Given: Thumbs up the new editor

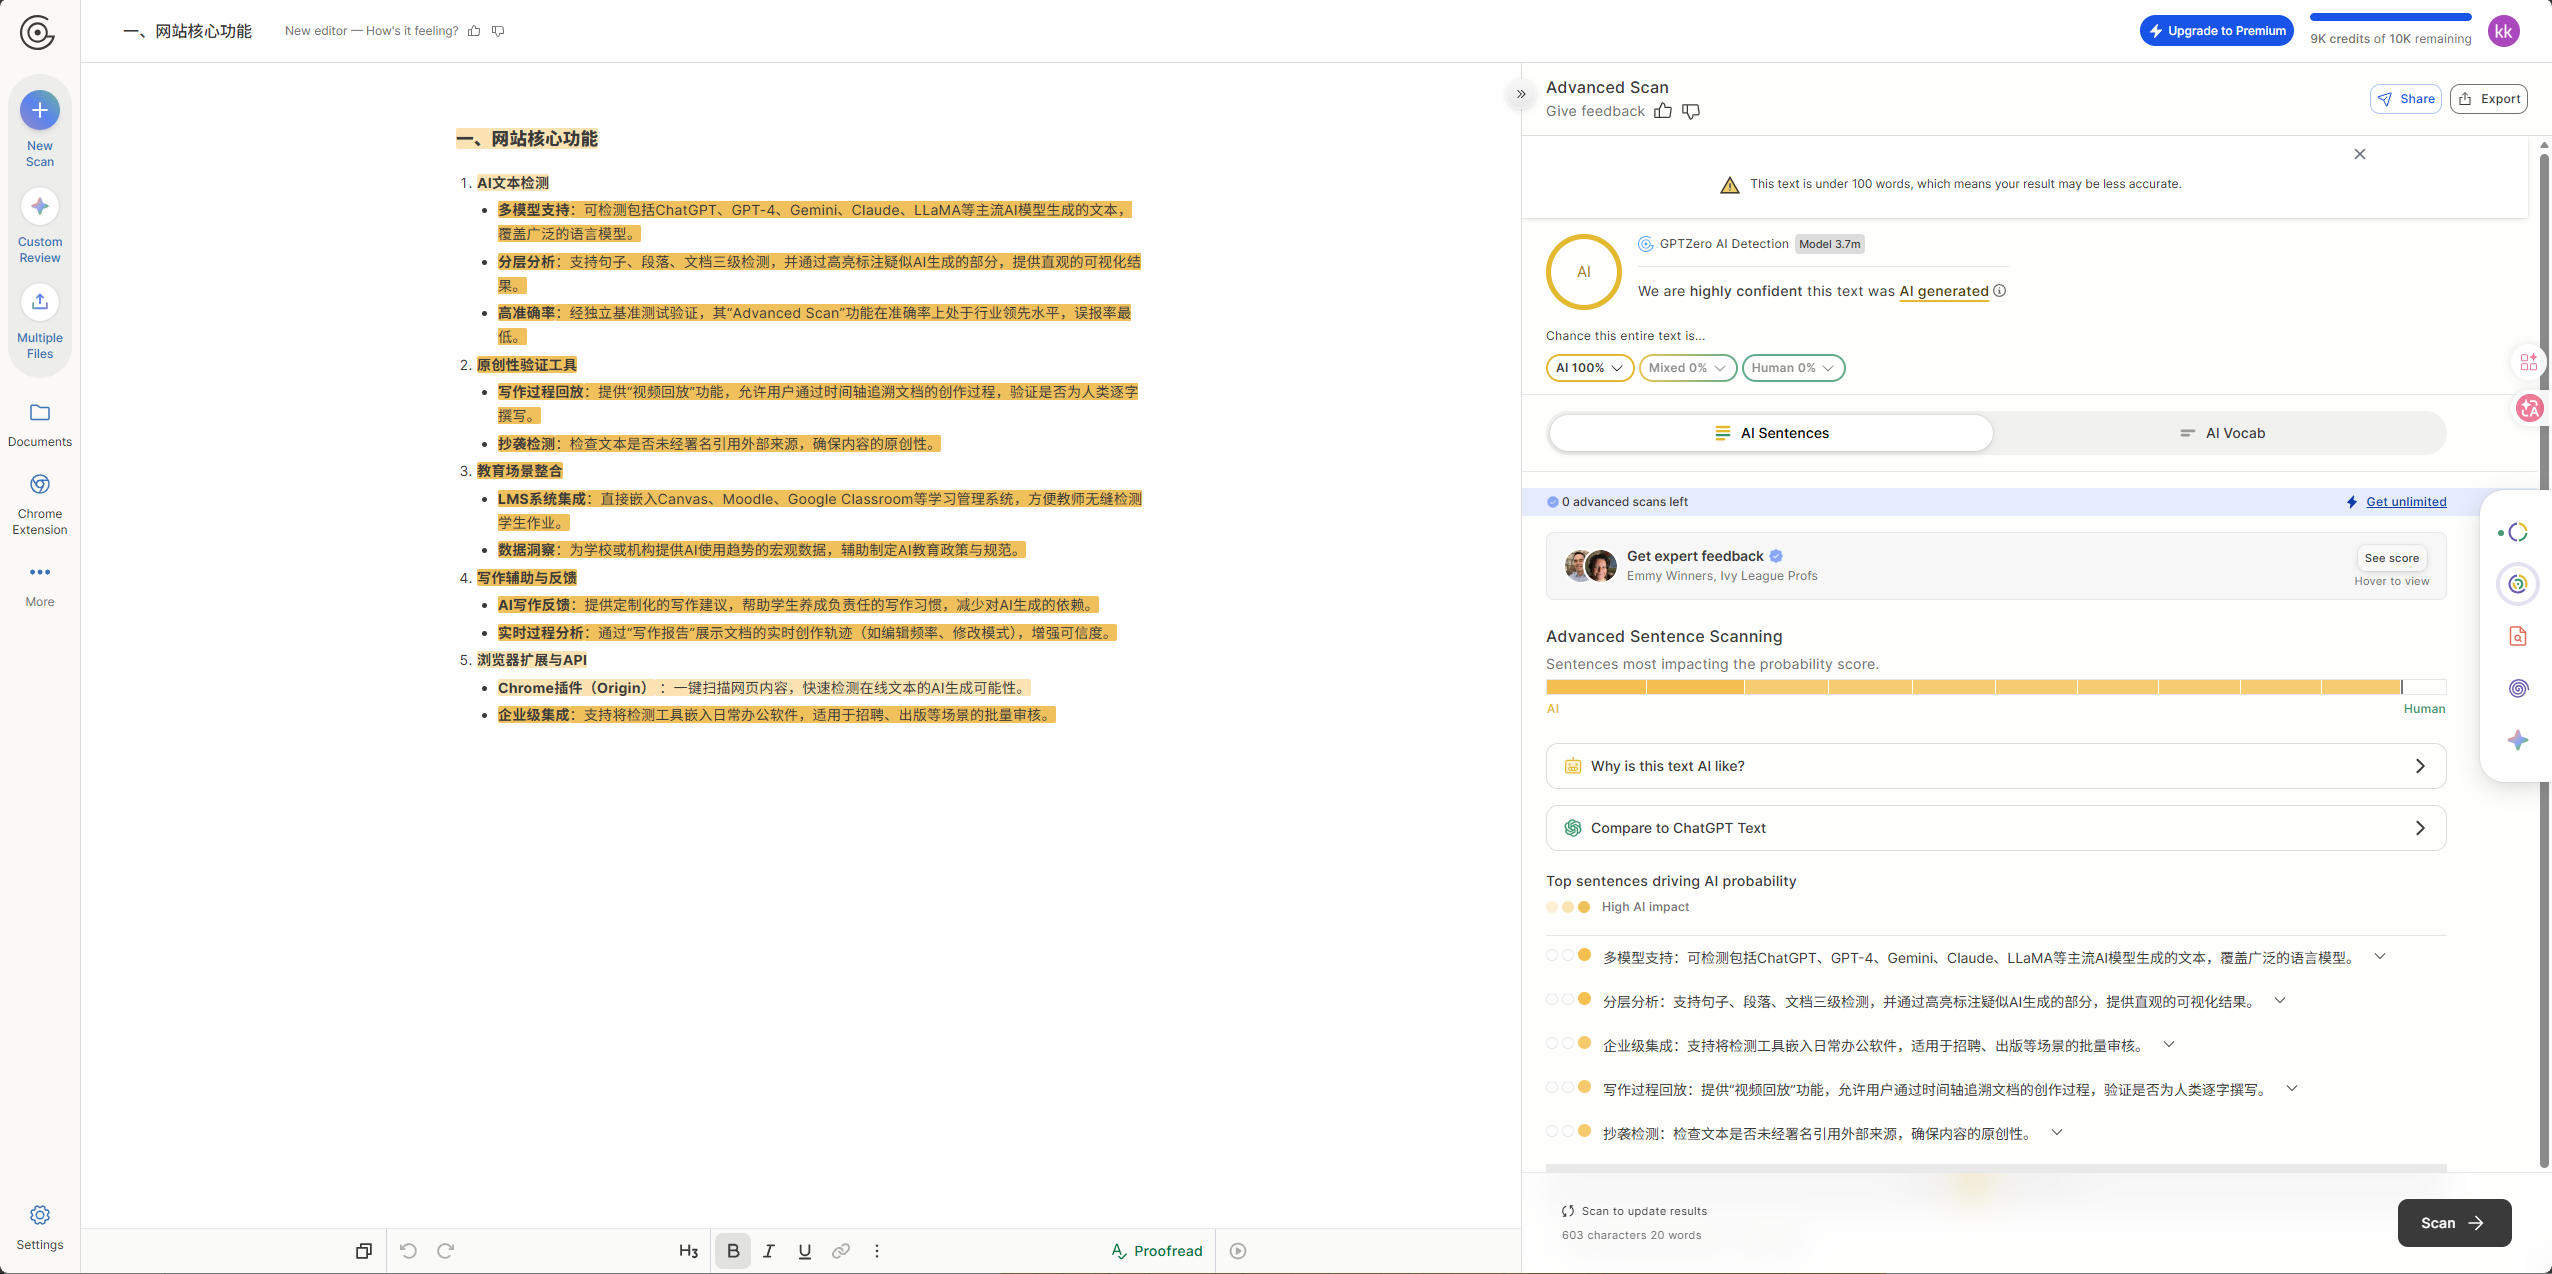Looking at the screenshot, I should 474,31.
